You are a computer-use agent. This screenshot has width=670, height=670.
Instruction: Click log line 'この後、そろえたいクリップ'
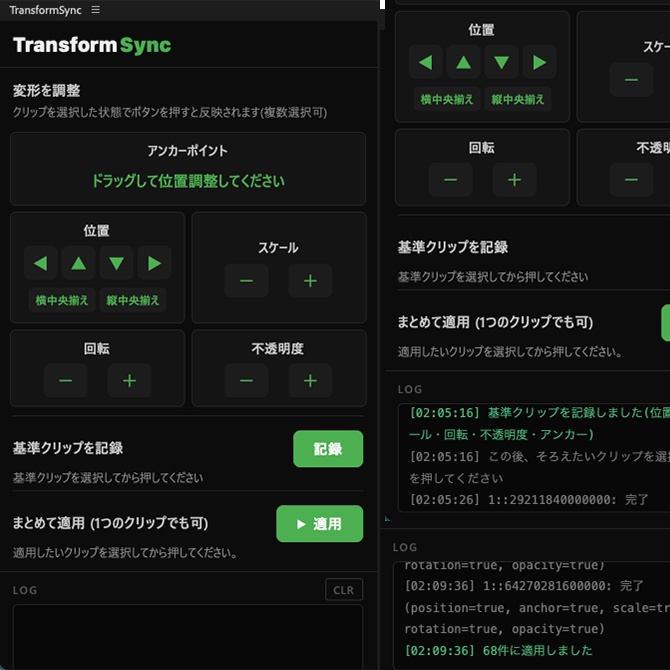coord(540,467)
